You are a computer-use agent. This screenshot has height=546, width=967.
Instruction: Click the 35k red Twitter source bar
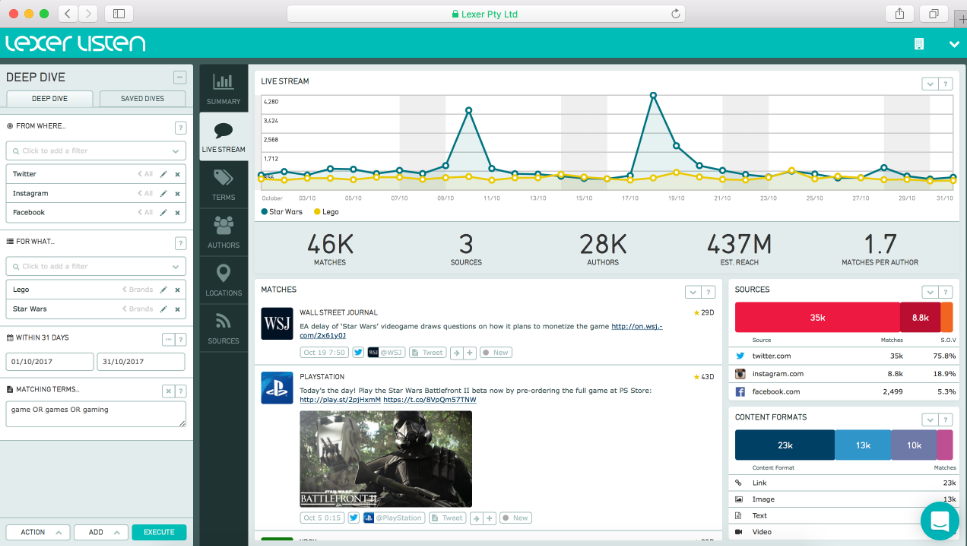coord(817,317)
